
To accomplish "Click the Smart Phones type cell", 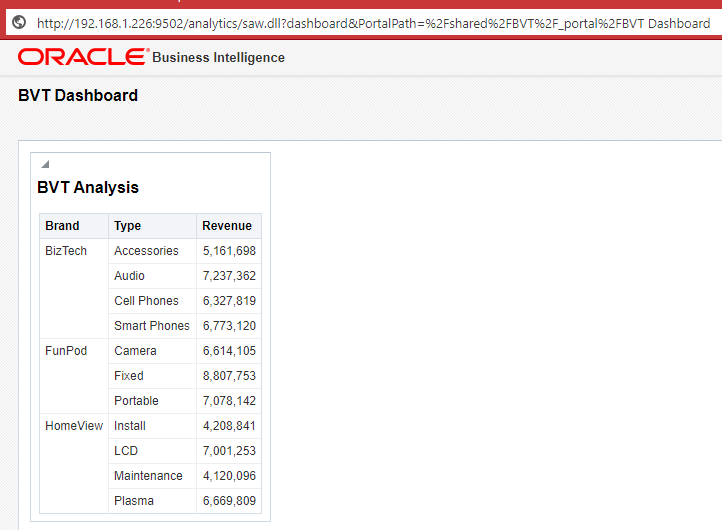I will (152, 326).
